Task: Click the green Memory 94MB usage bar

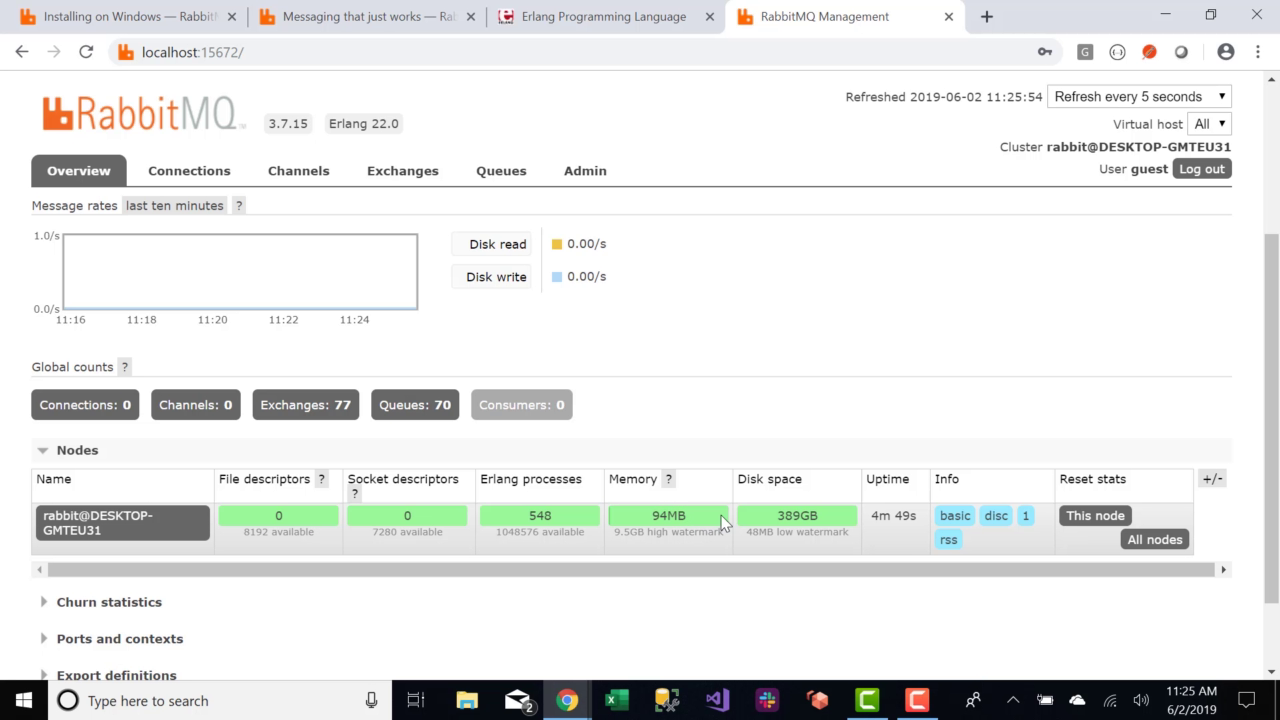Action: pos(669,516)
